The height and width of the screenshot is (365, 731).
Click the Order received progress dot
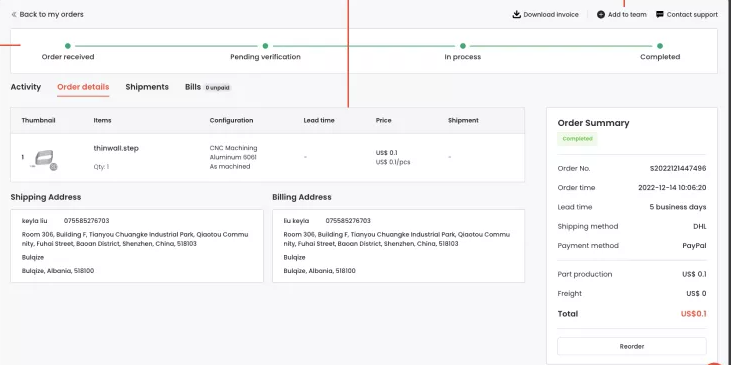68,46
